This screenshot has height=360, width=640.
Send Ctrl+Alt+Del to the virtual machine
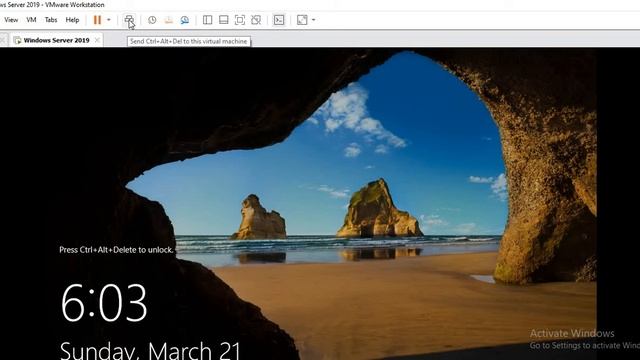click(x=129, y=20)
